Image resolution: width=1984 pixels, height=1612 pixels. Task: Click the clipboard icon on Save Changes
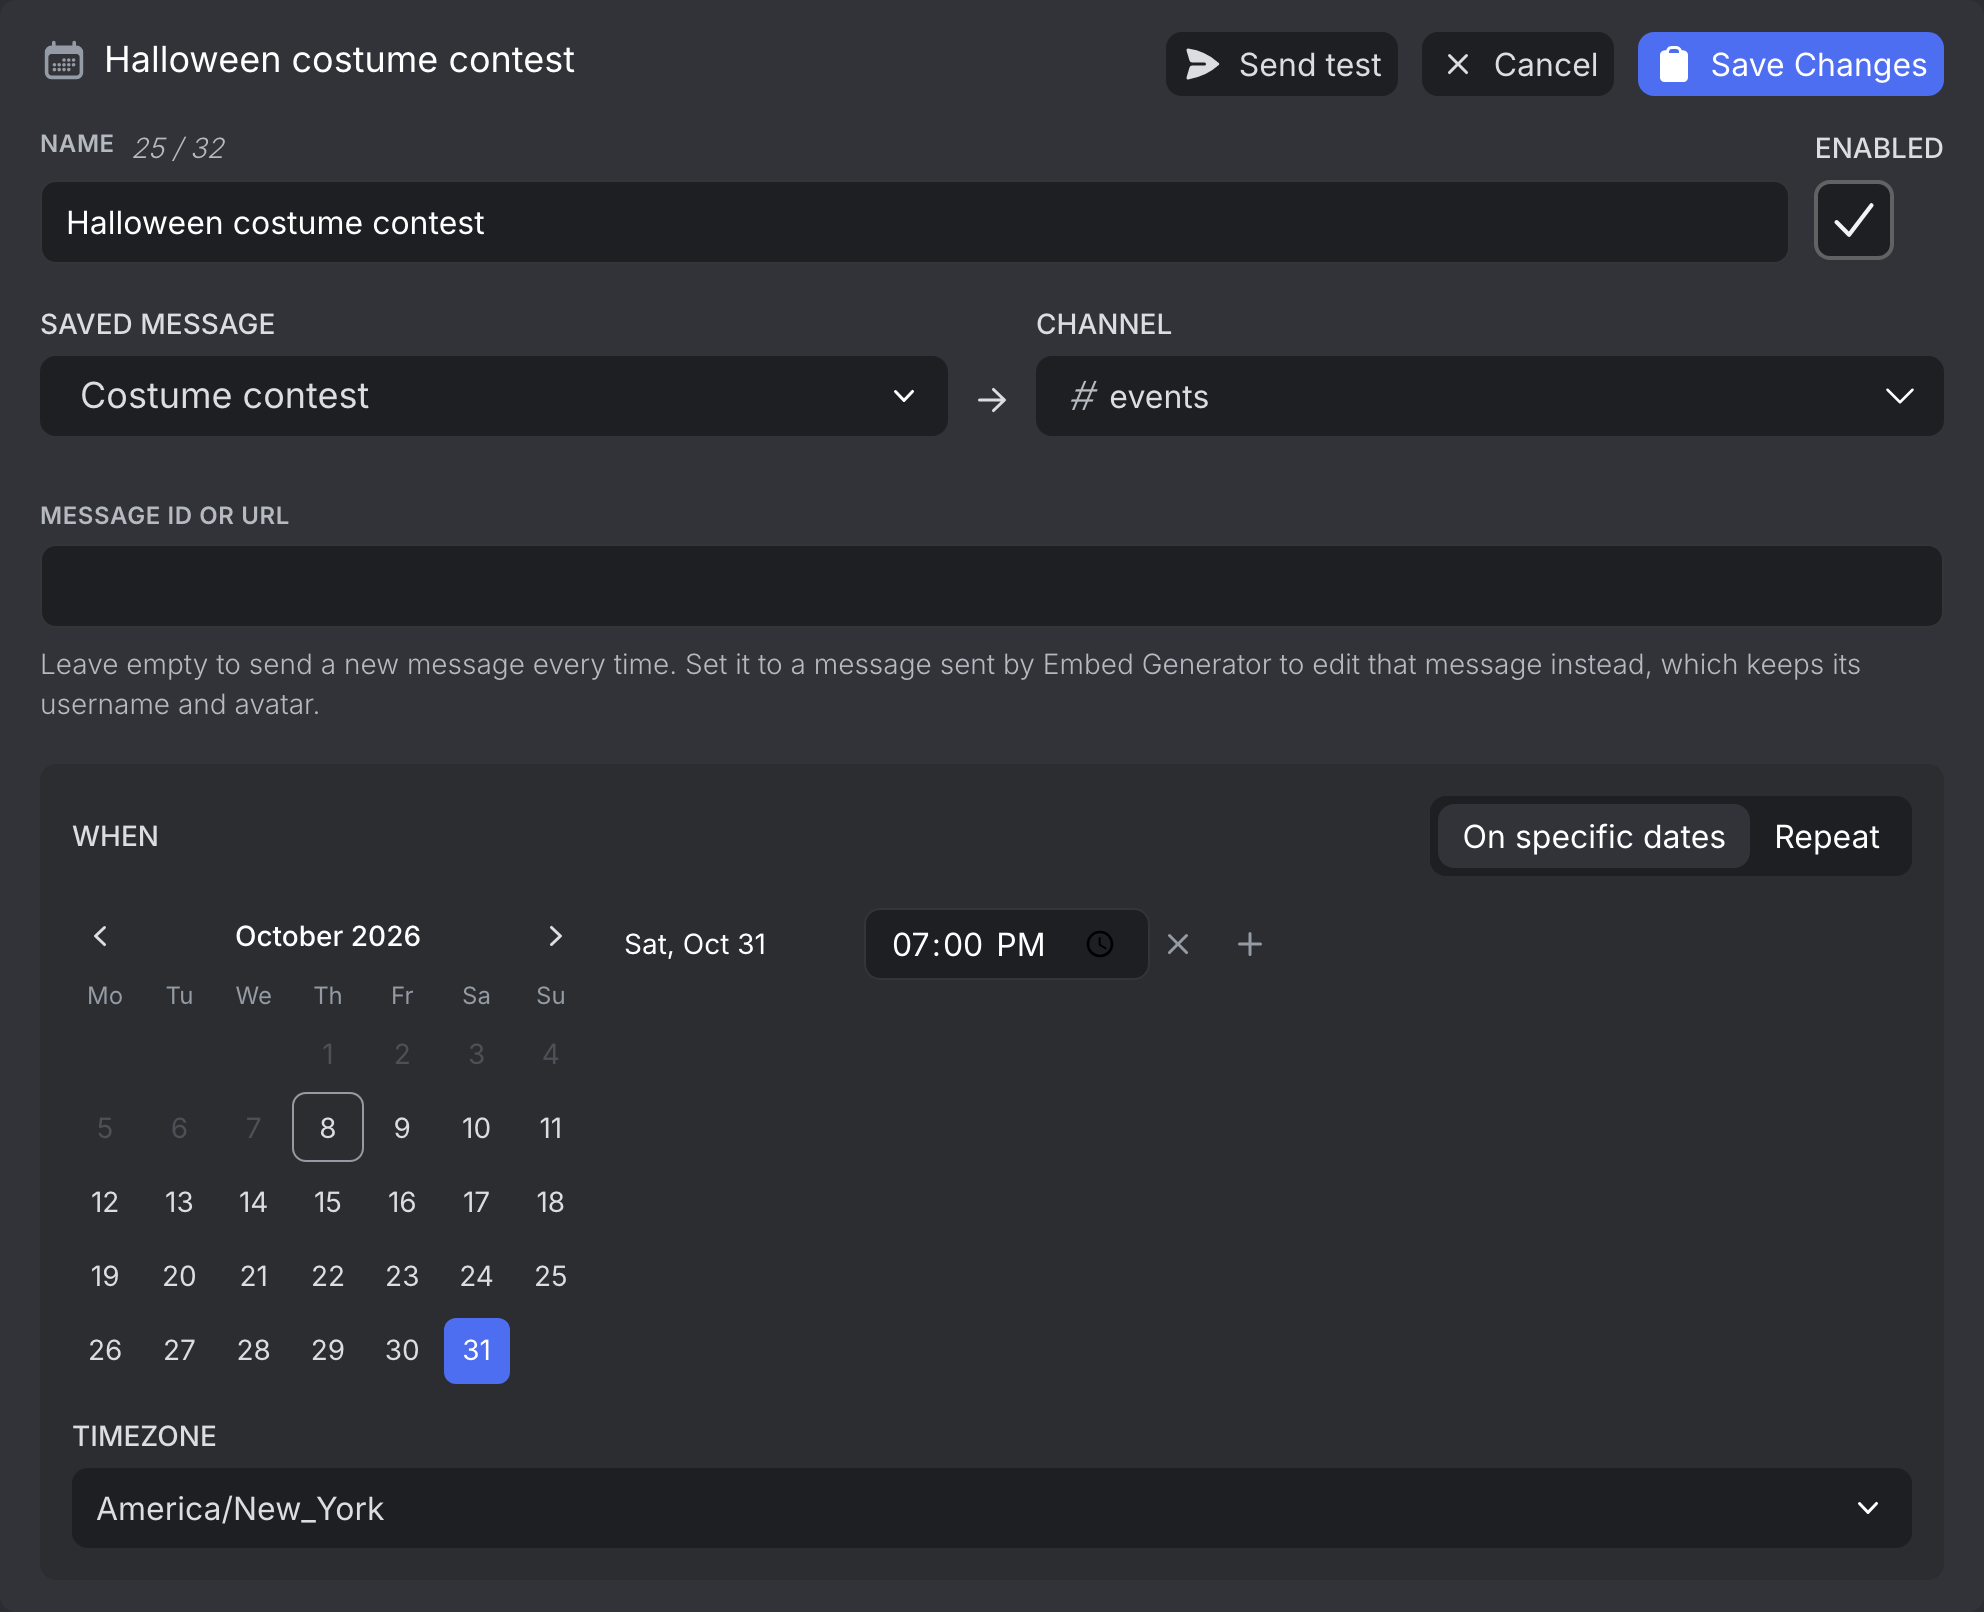click(1674, 64)
